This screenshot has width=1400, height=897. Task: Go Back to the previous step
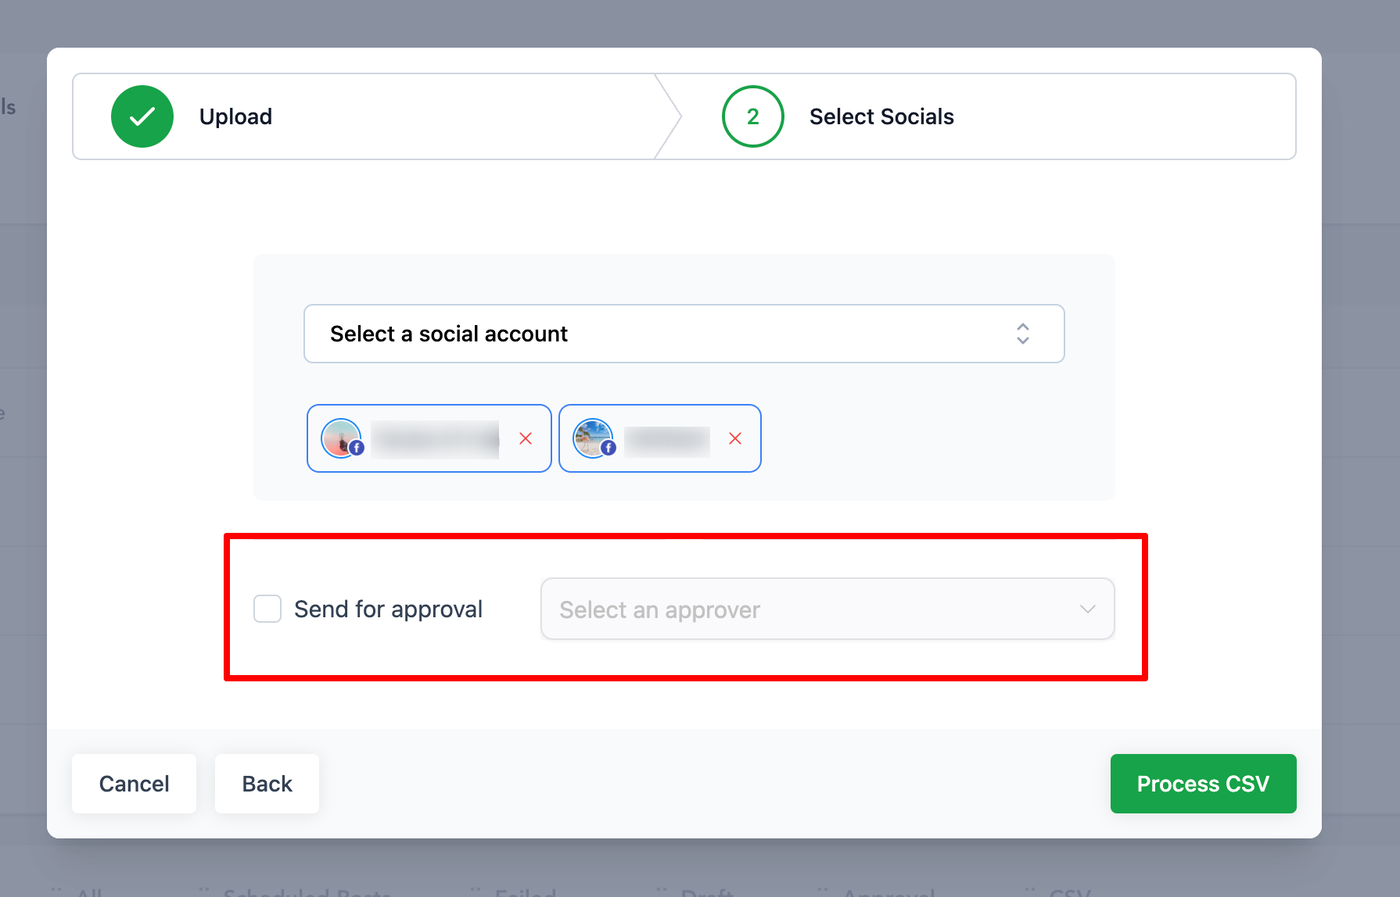pos(267,784)
